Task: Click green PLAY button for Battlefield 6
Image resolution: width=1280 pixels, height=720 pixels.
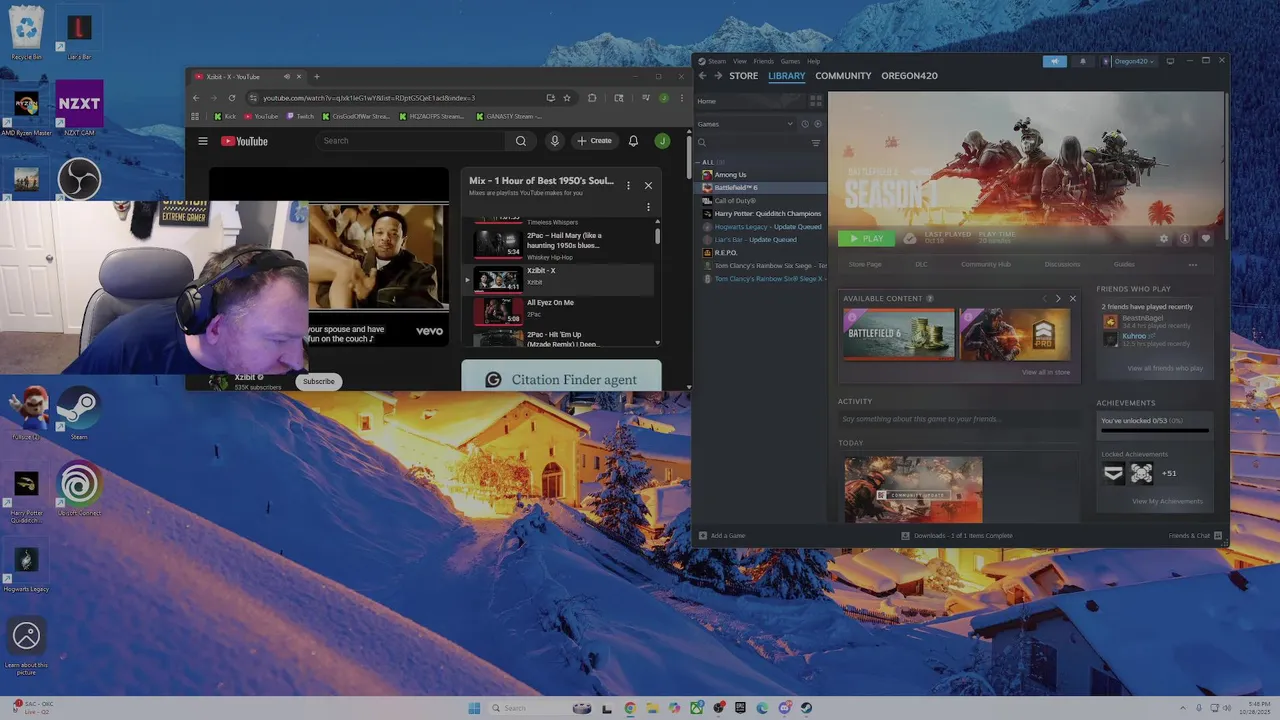Action: point(866,238)
